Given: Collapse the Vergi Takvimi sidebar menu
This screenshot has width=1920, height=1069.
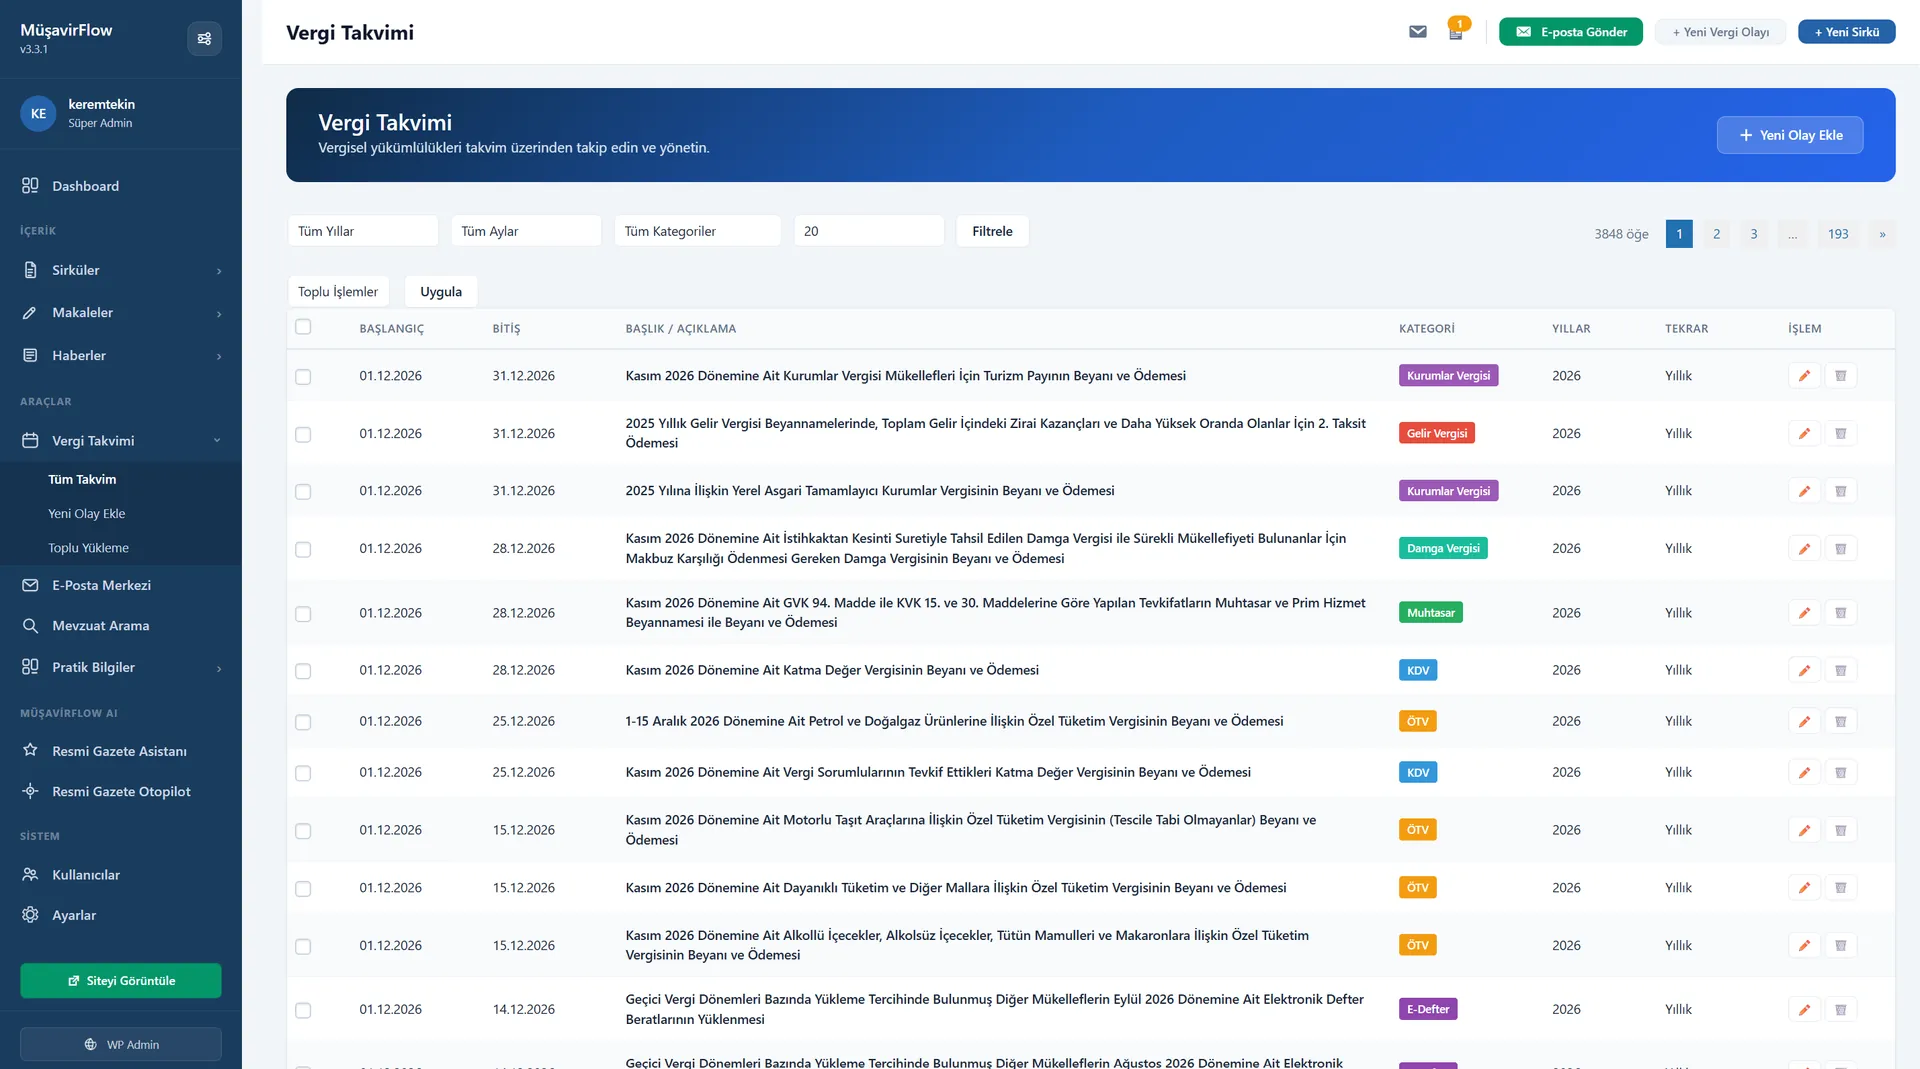Looking at the screenshot, I should (120, 441).
